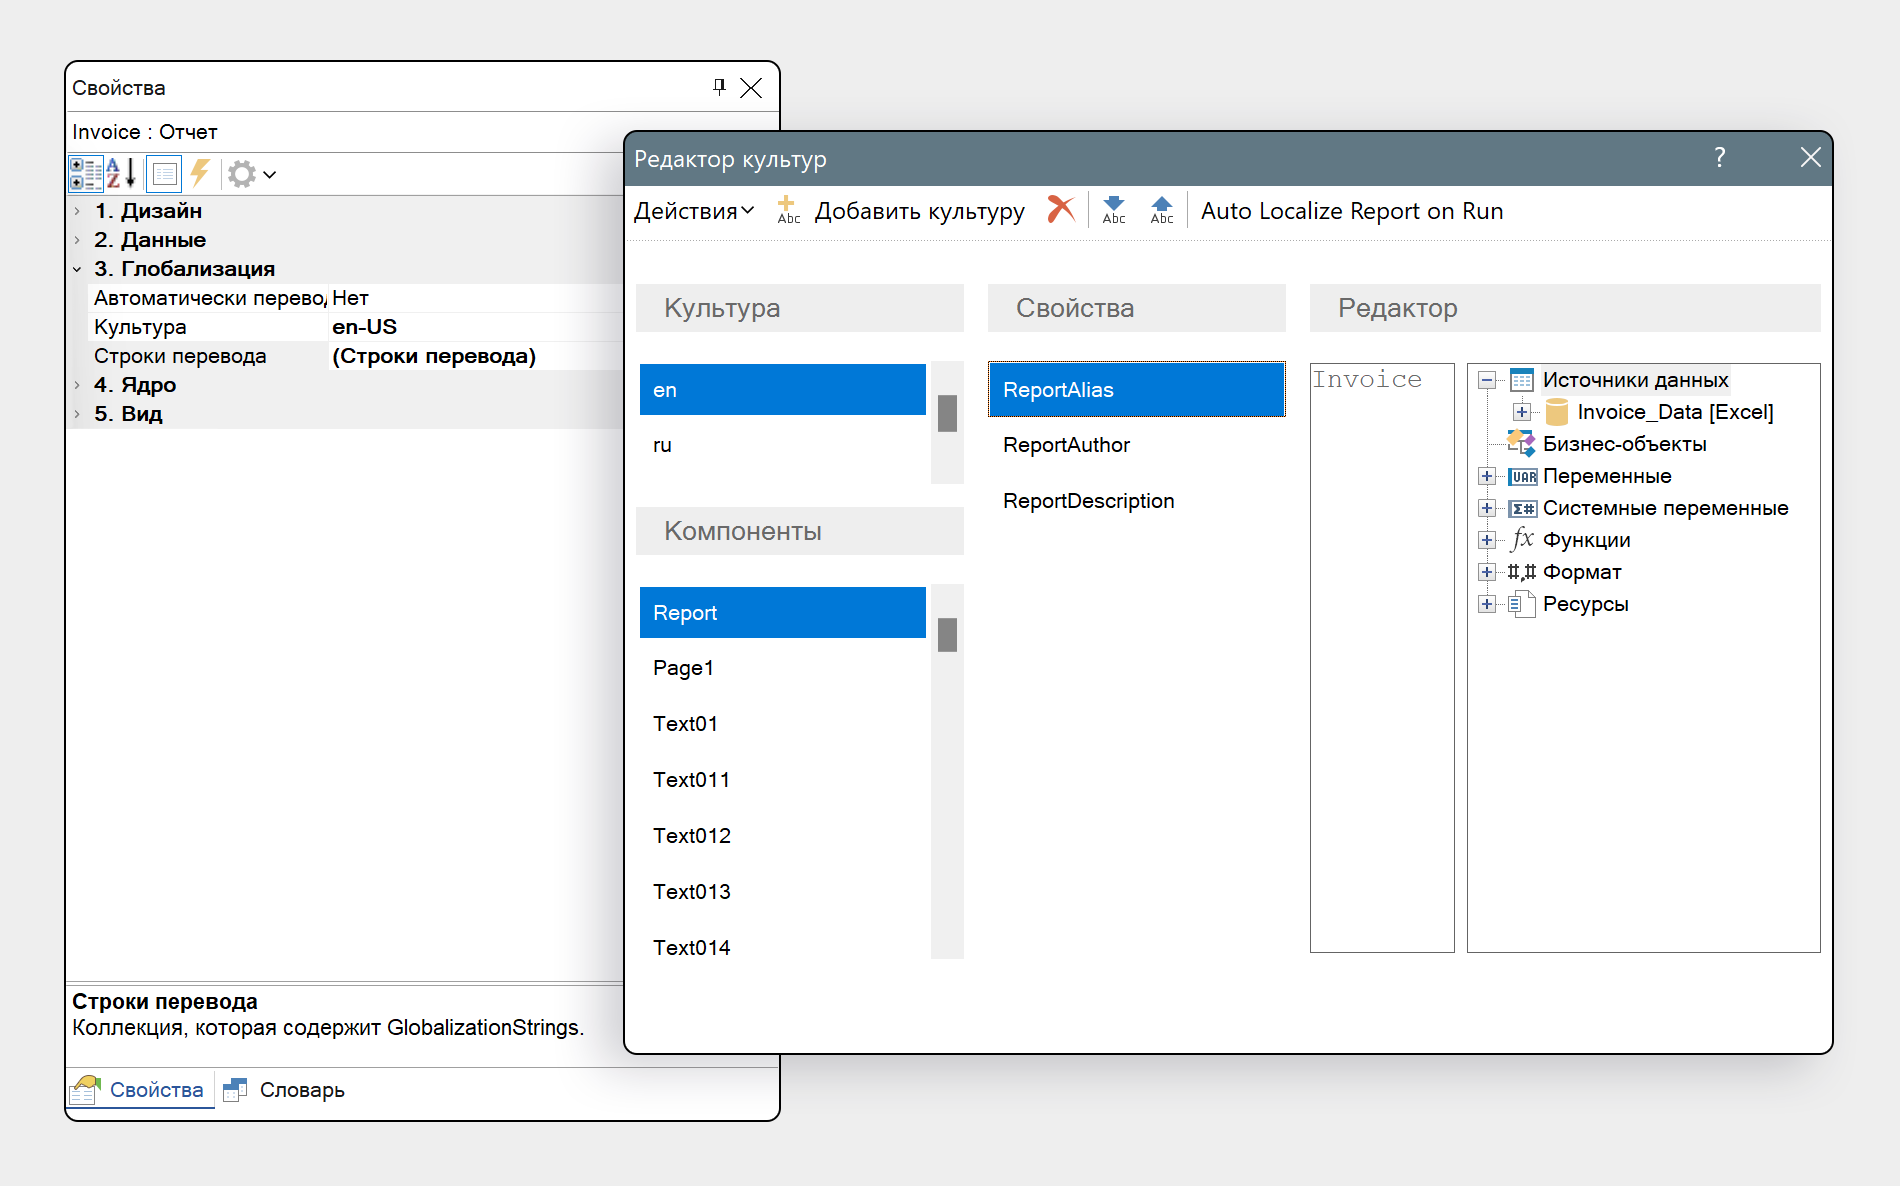The width and height of the screenshot is (1900, 1186).
Task: Close the Редактор культур dialog
Action: [1810, 157]
